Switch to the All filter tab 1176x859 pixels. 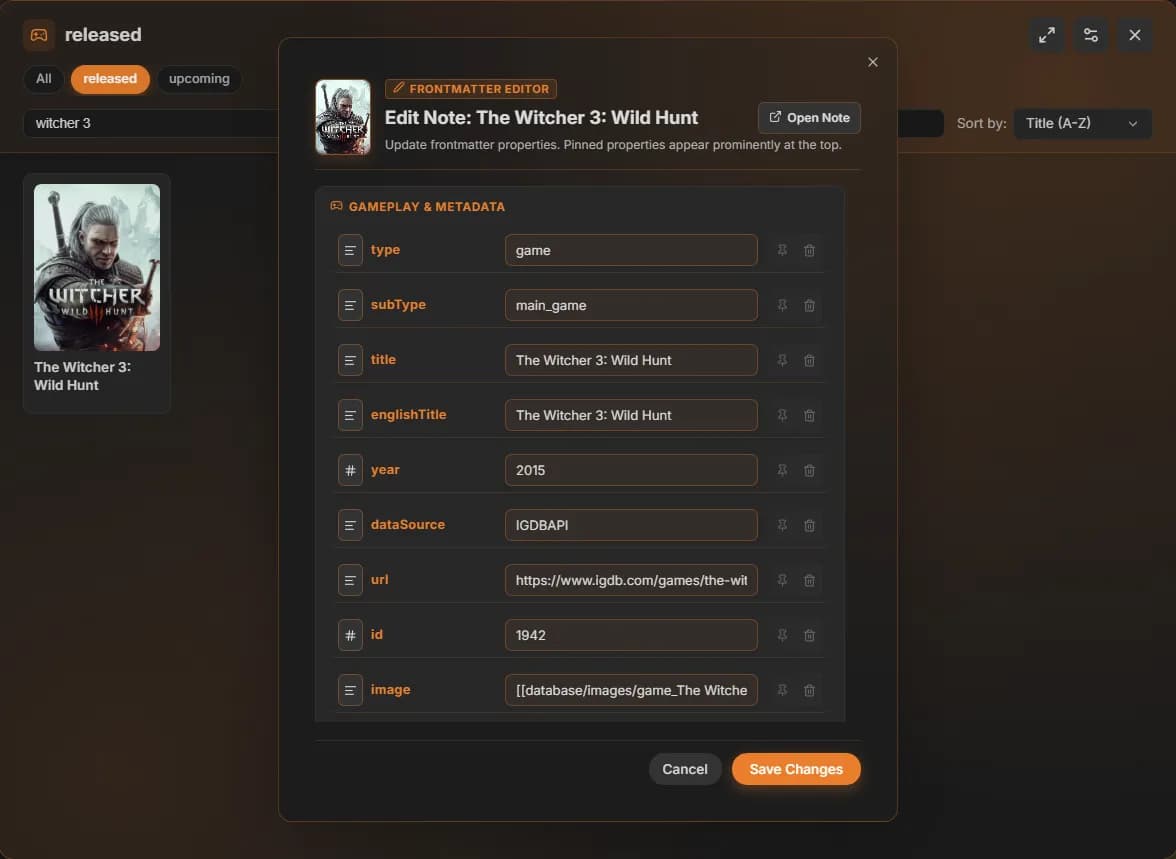pyautogui.click(x=44, y=79)
